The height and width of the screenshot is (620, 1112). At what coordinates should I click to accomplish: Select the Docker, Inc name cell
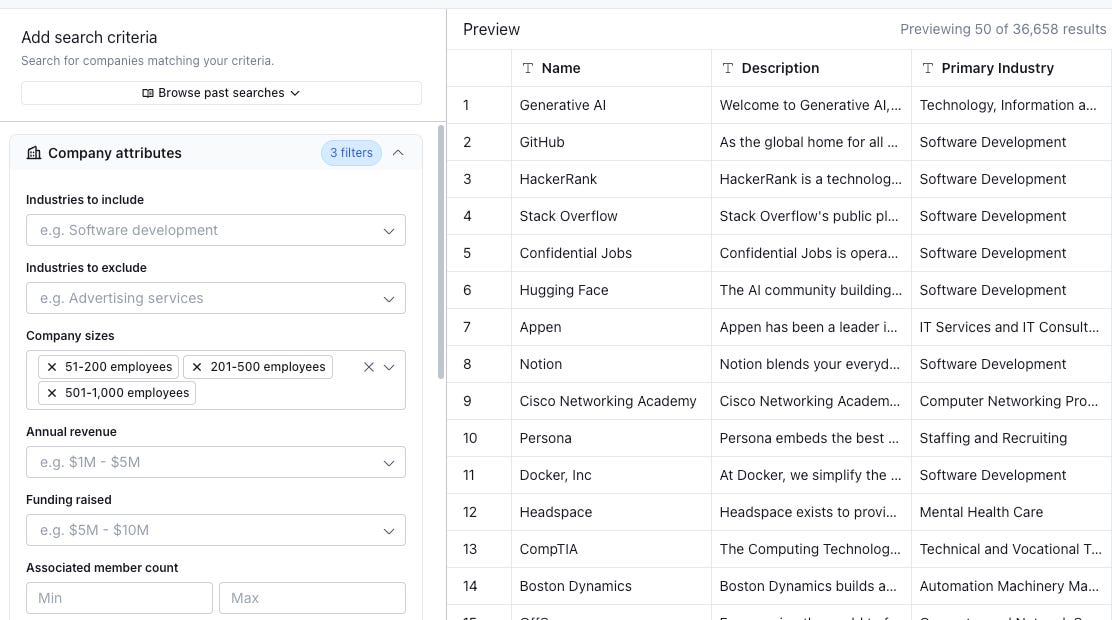(611, 475)
